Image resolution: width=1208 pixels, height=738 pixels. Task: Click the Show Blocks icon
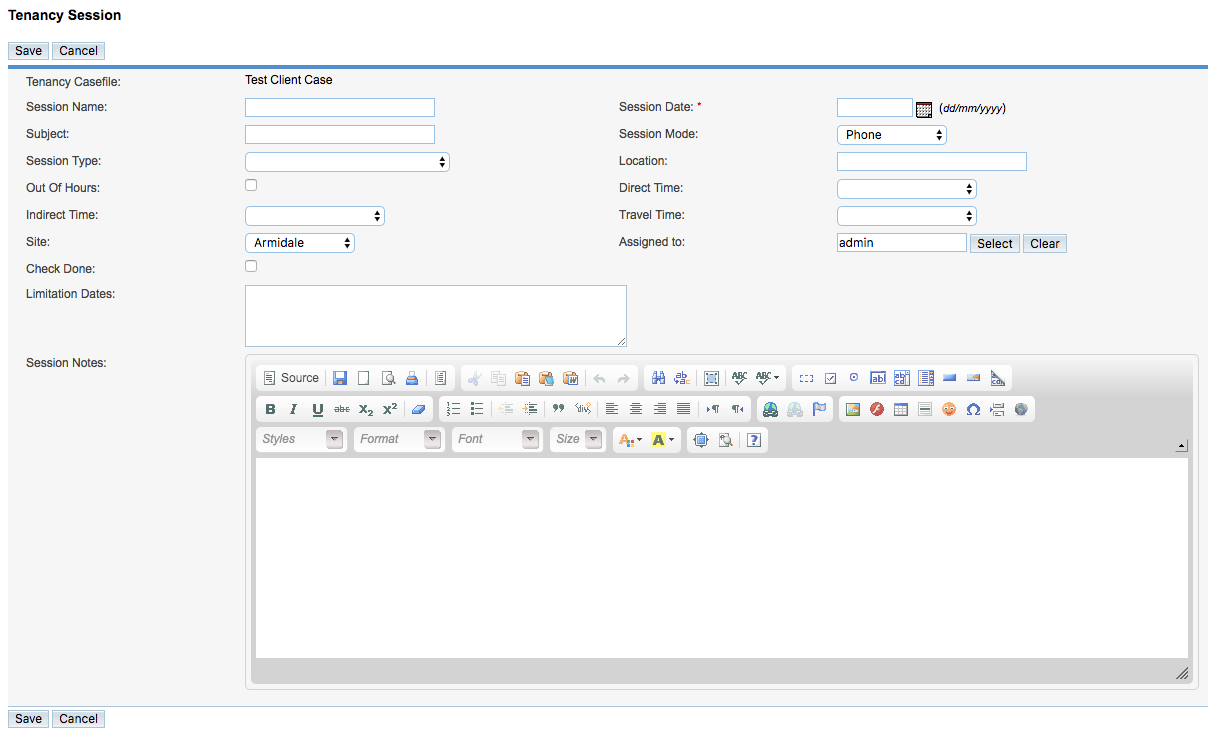tap(725, 440)
